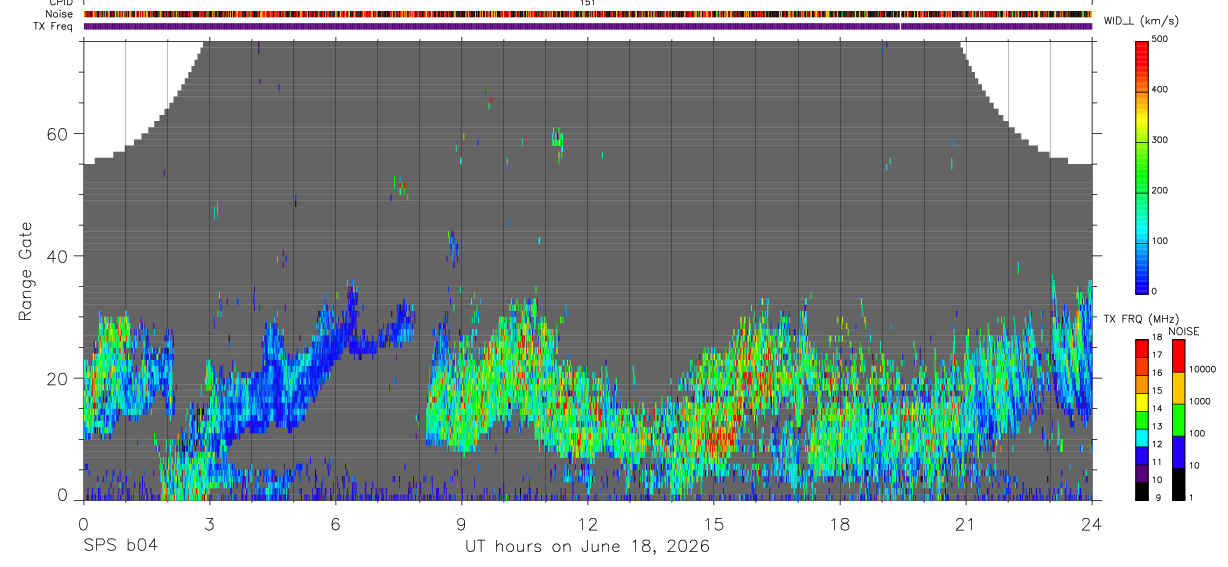Click the purple TX Freq strip
Screen dimensions: 1228x567
pyautogui.click(x=587, y=26)
